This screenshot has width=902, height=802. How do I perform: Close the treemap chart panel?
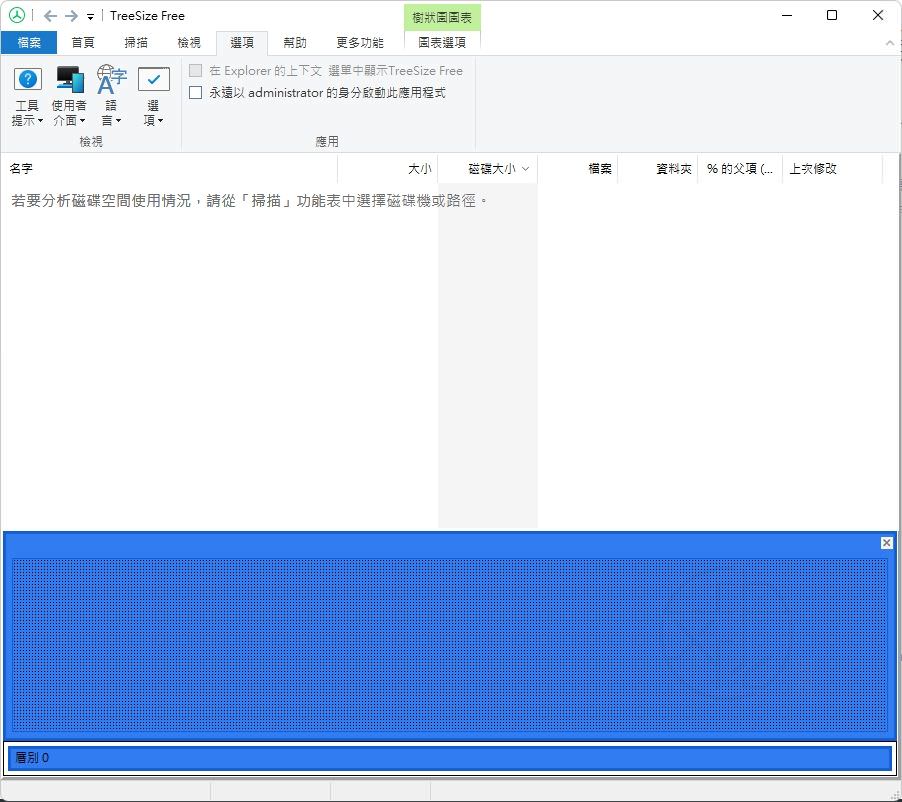pyautogui.click(x=886, y=543)
